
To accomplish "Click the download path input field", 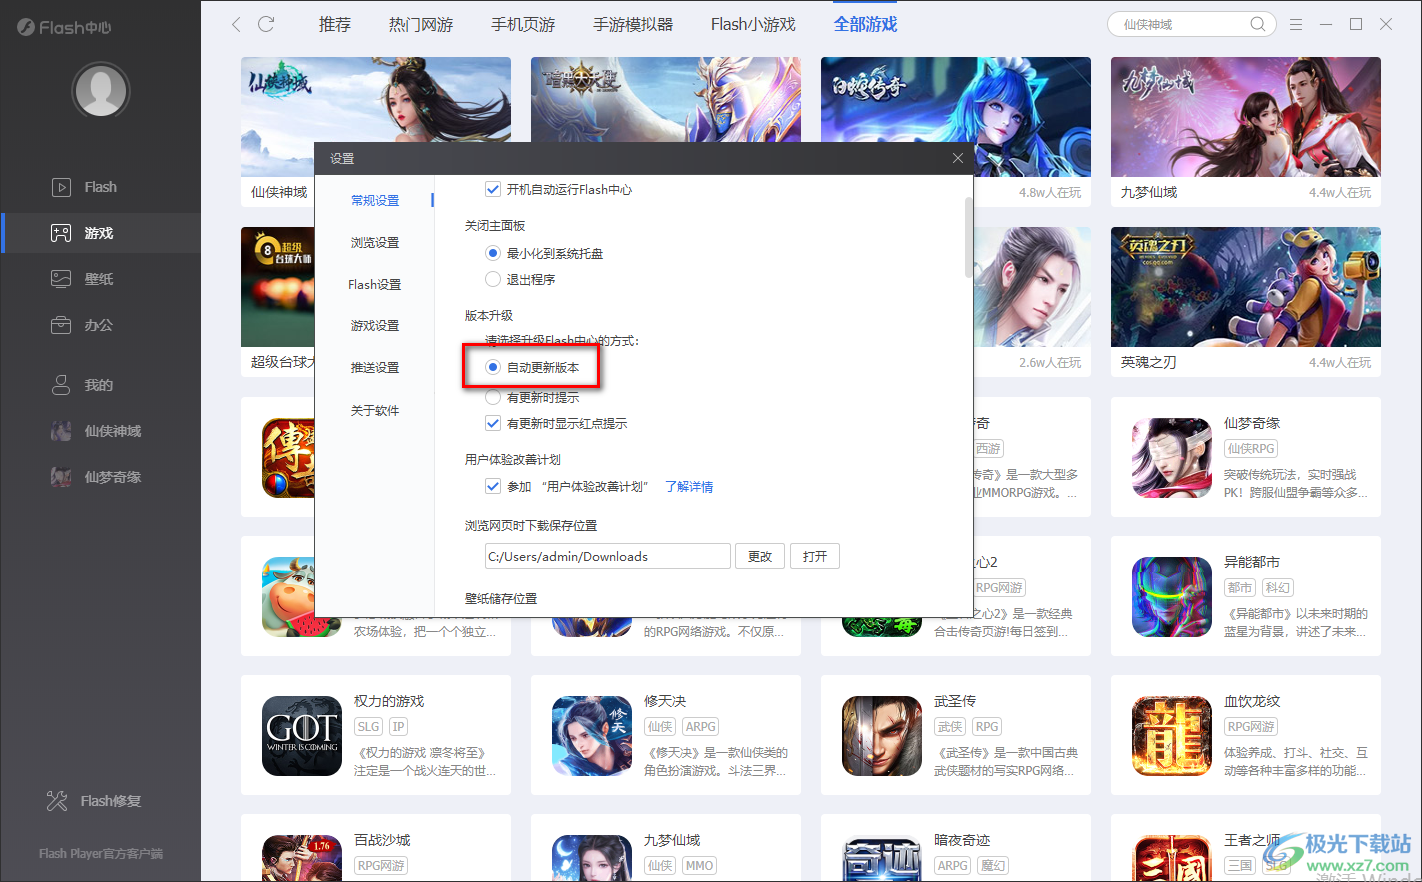I will (x=607, y=556).
